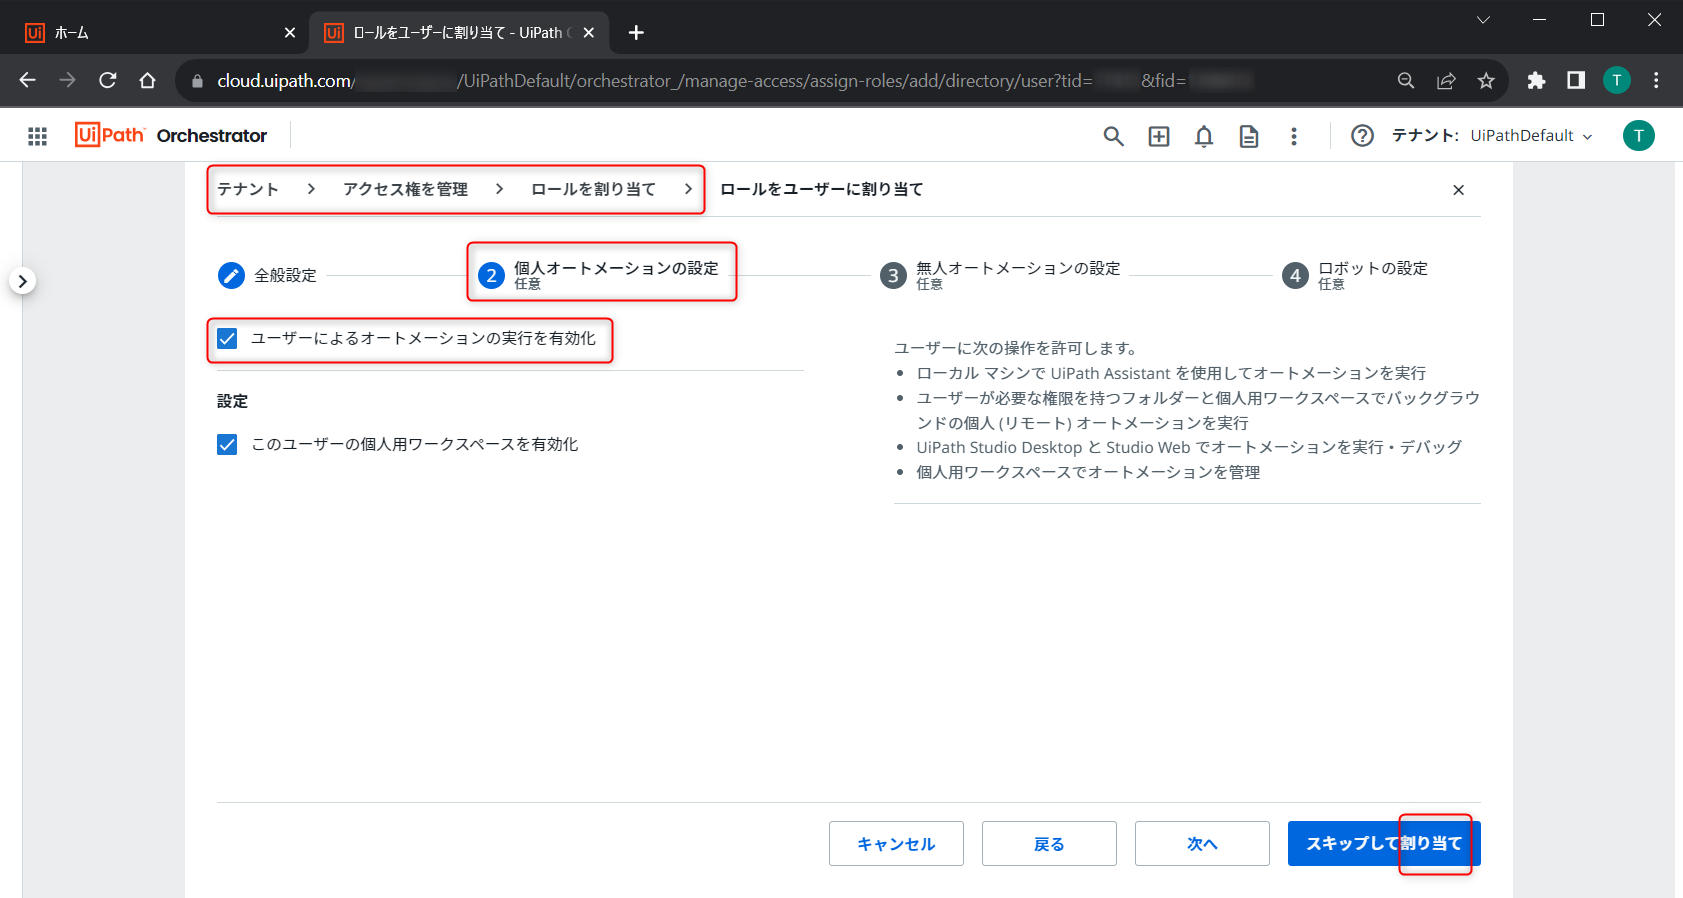The width and height of the screenshot is (1683, 898).
Task: Click the テナント breadcrumb
Action: 248,189
